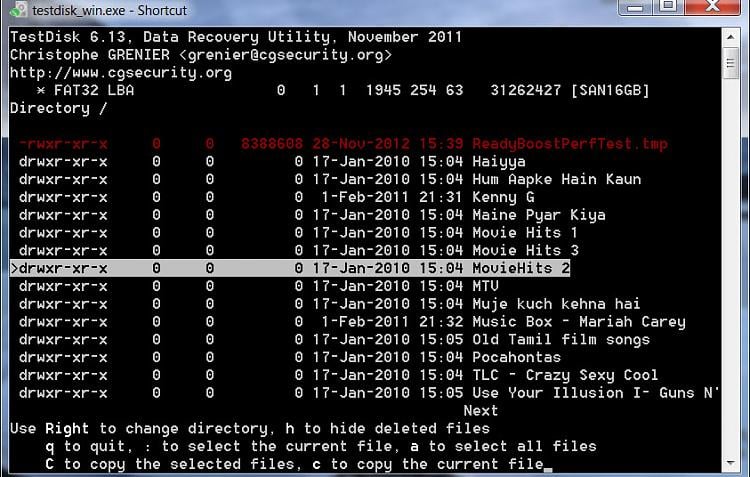Click the 'Next' page indicator

point(481,410)
